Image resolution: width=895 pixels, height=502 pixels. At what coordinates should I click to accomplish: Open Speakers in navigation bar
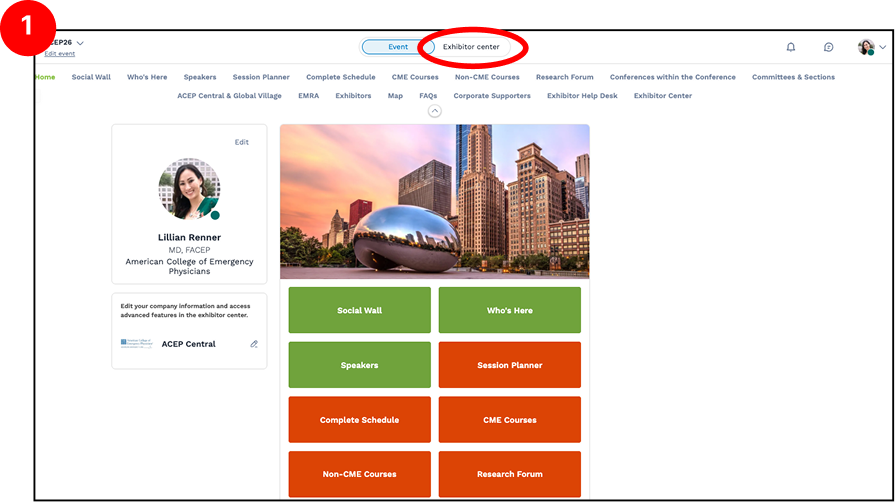click(200, 77)
